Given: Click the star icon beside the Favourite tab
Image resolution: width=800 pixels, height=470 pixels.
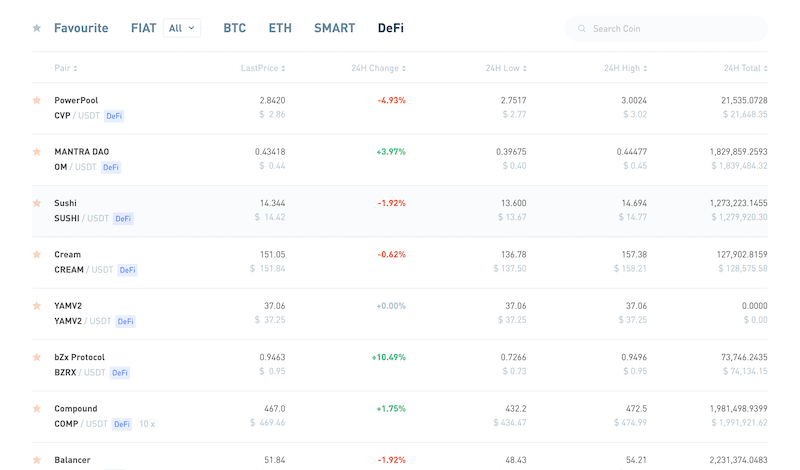Looking at the screenshot, I should pyautogui.click(x=37, y=28).
